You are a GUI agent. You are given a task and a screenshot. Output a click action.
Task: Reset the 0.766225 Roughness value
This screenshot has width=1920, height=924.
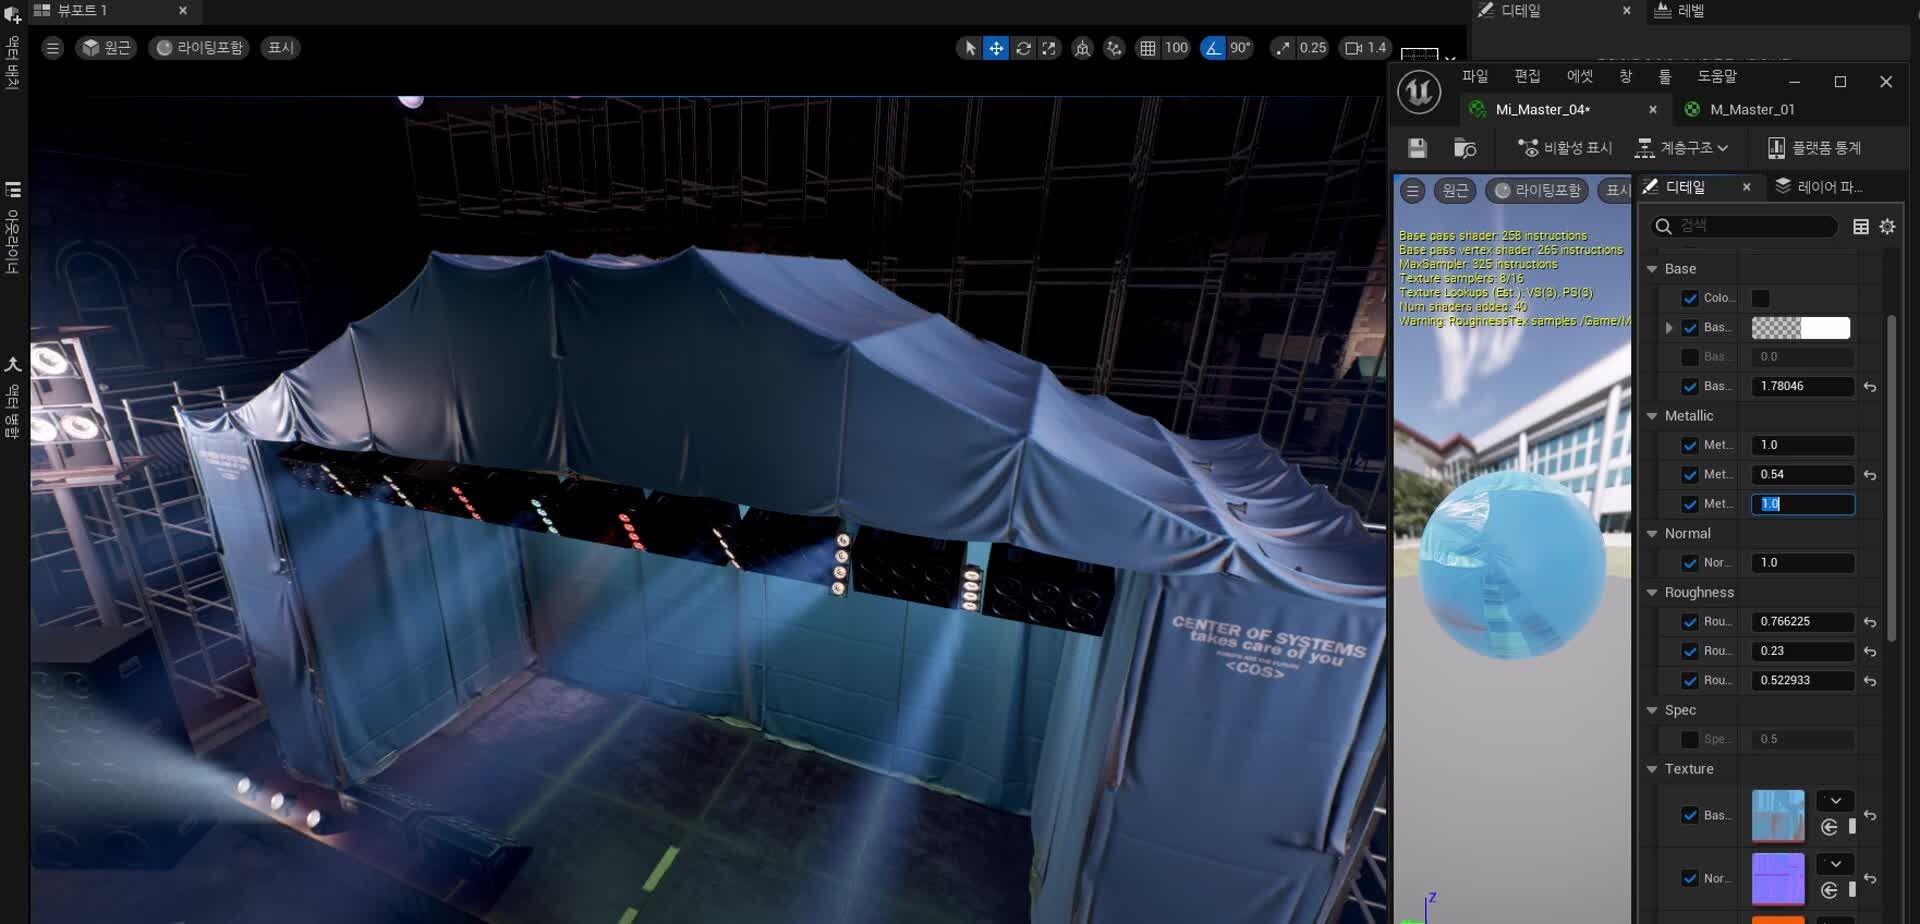point(1870,622)
